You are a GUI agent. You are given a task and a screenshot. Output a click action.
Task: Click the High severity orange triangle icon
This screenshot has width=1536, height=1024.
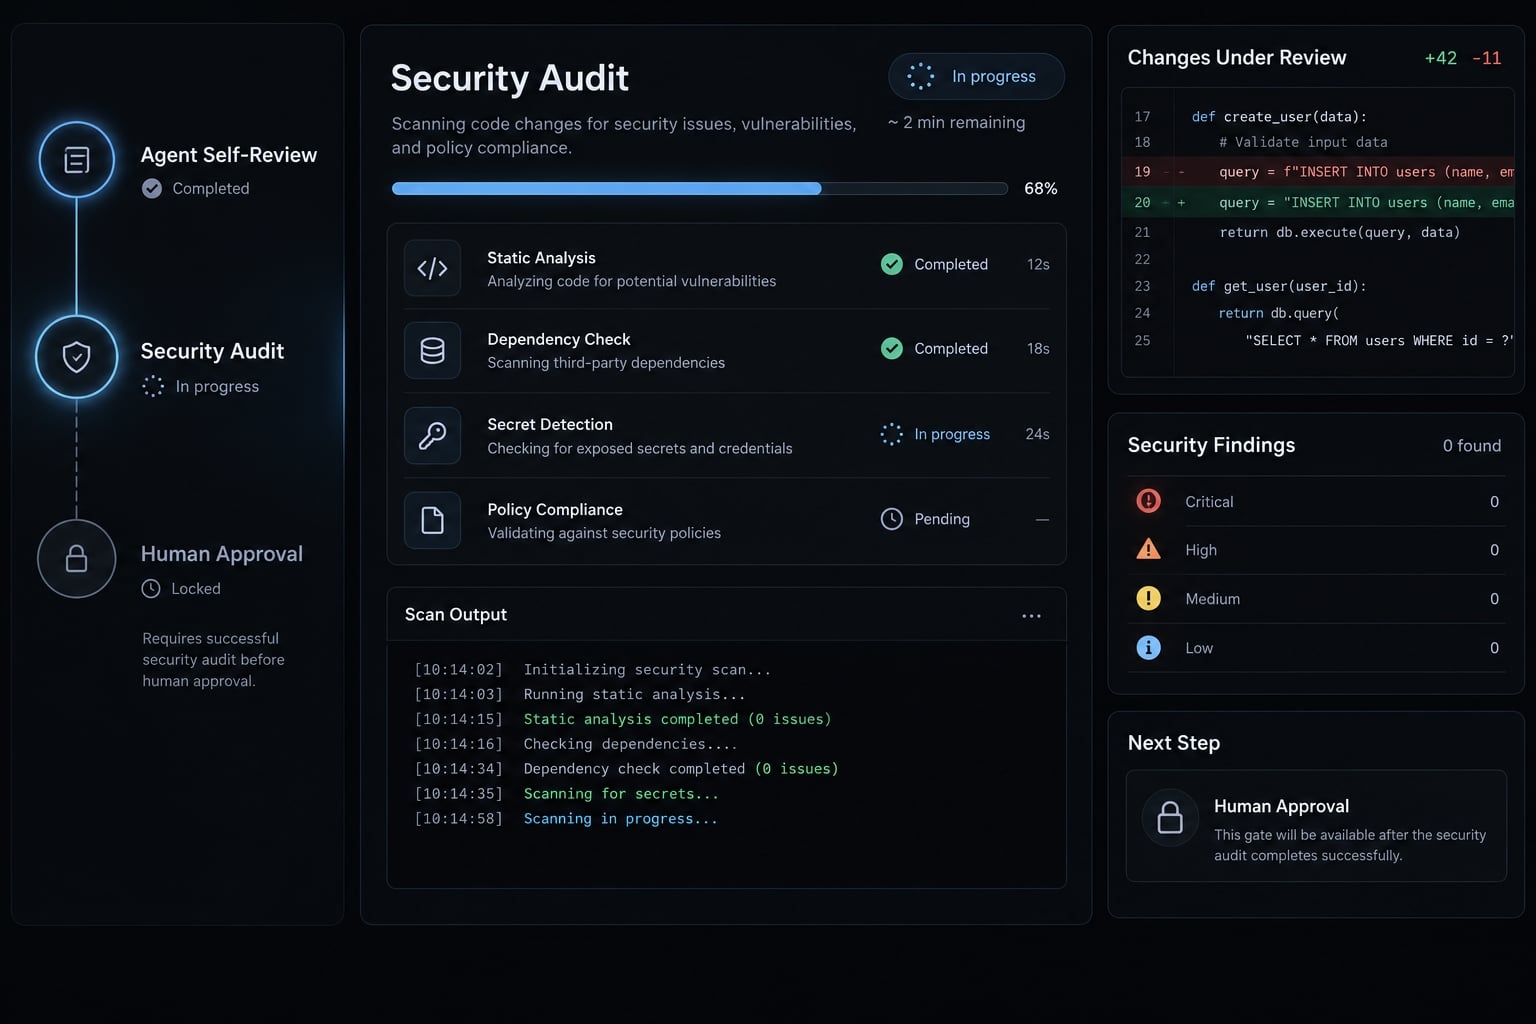(1149, 549)
